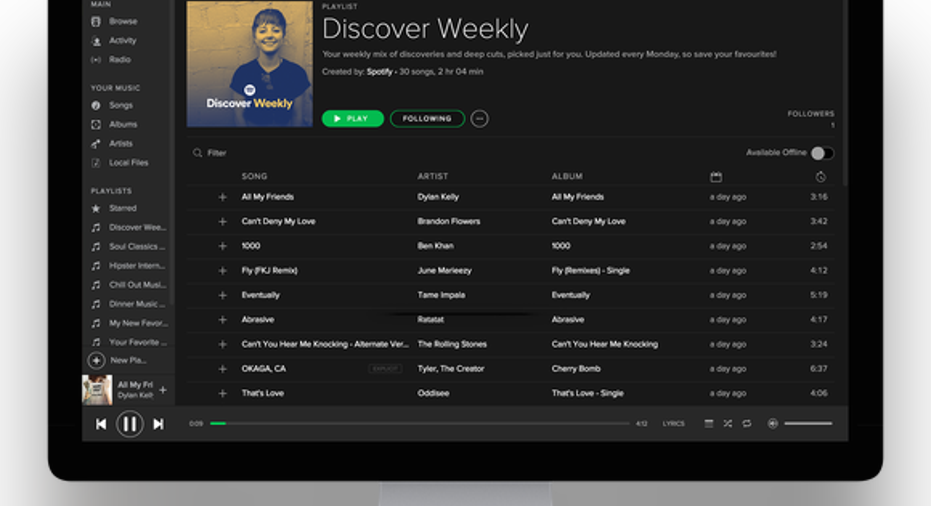931x506 pixels.
Task: Click the now playing album thumbnail
Action: tap(97, 390)
